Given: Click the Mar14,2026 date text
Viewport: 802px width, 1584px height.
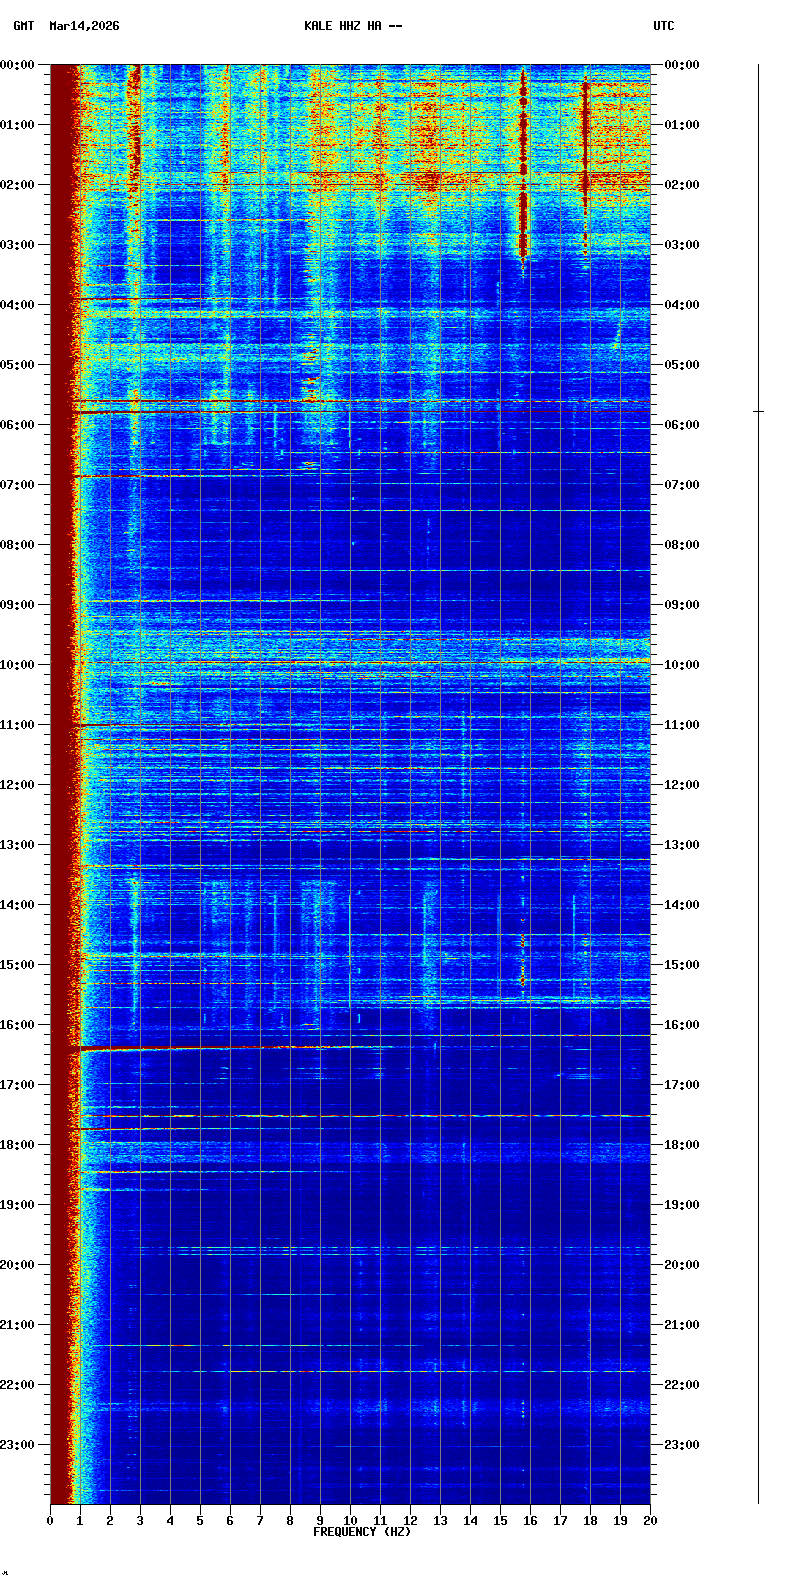Looking at the screenshot, I should [84, 26].
